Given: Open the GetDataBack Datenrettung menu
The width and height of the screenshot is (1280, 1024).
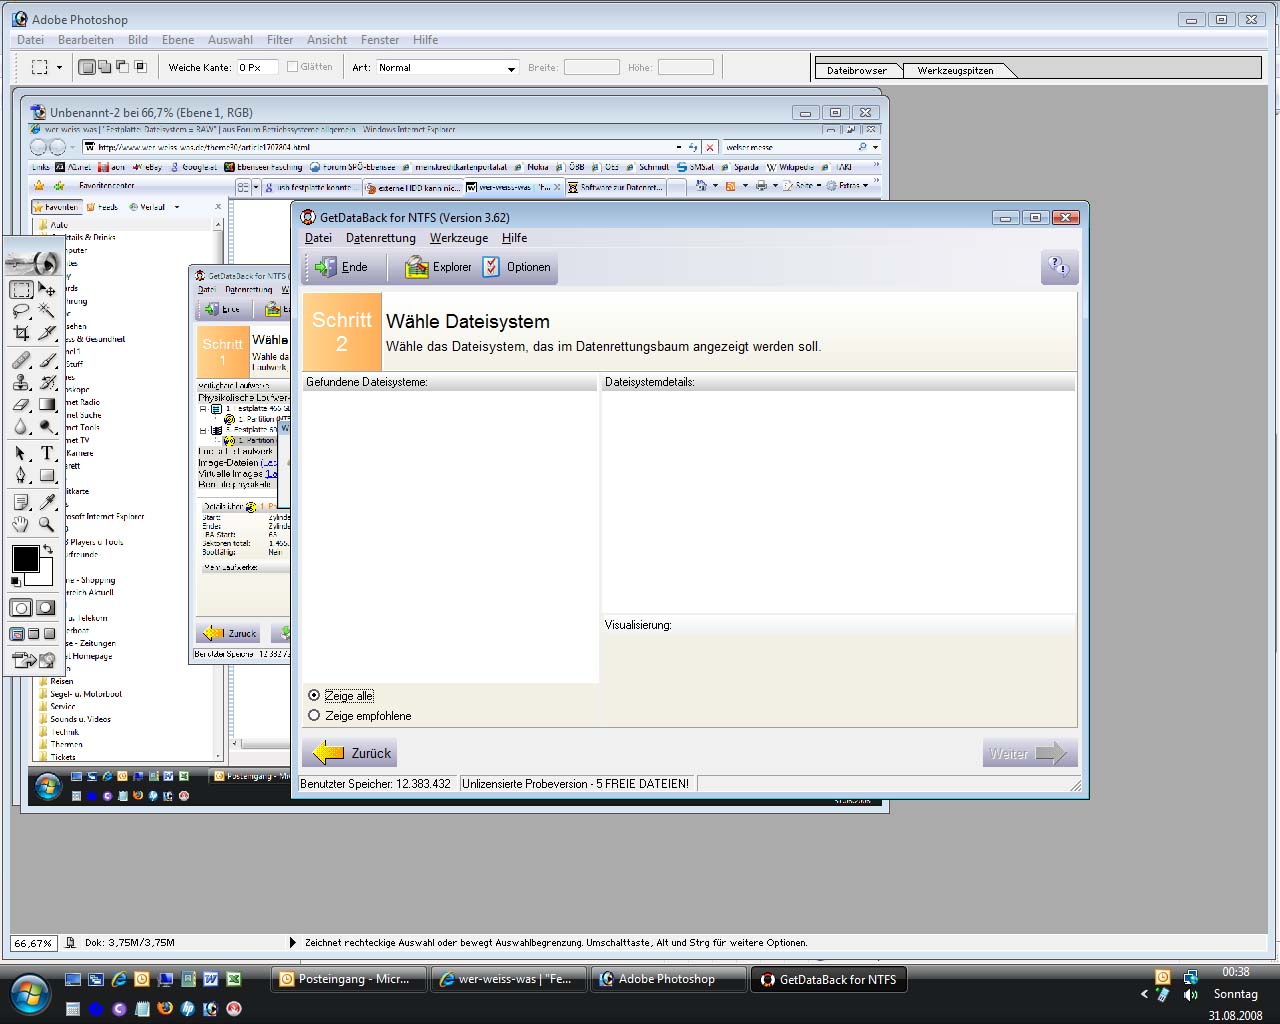Looking at the screenshot, I should point(381,238).
